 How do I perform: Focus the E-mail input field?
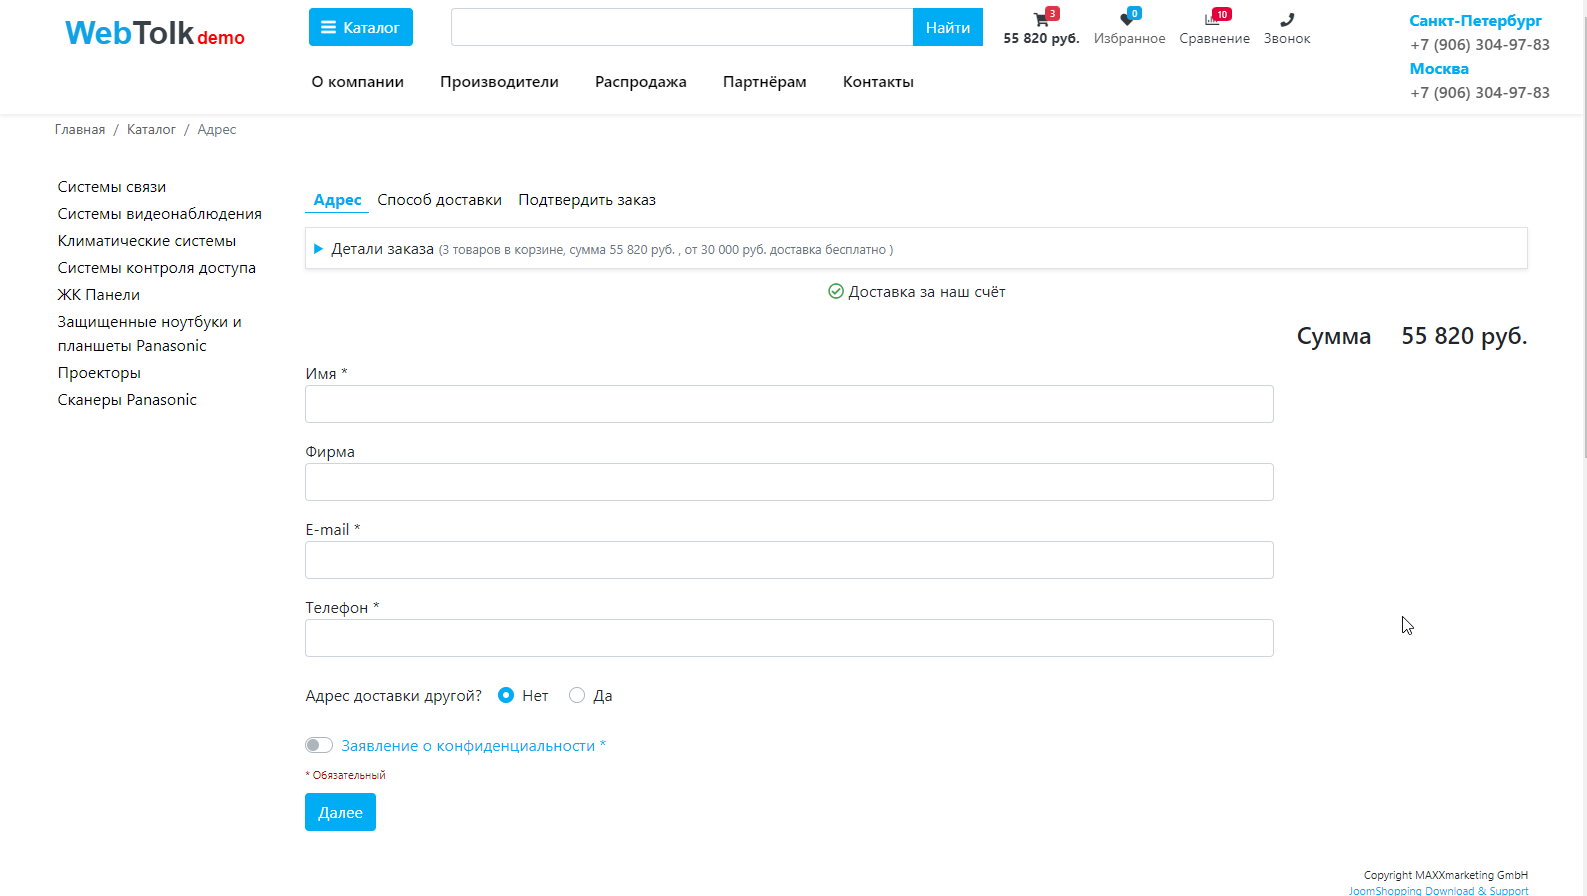coord(789,560)
